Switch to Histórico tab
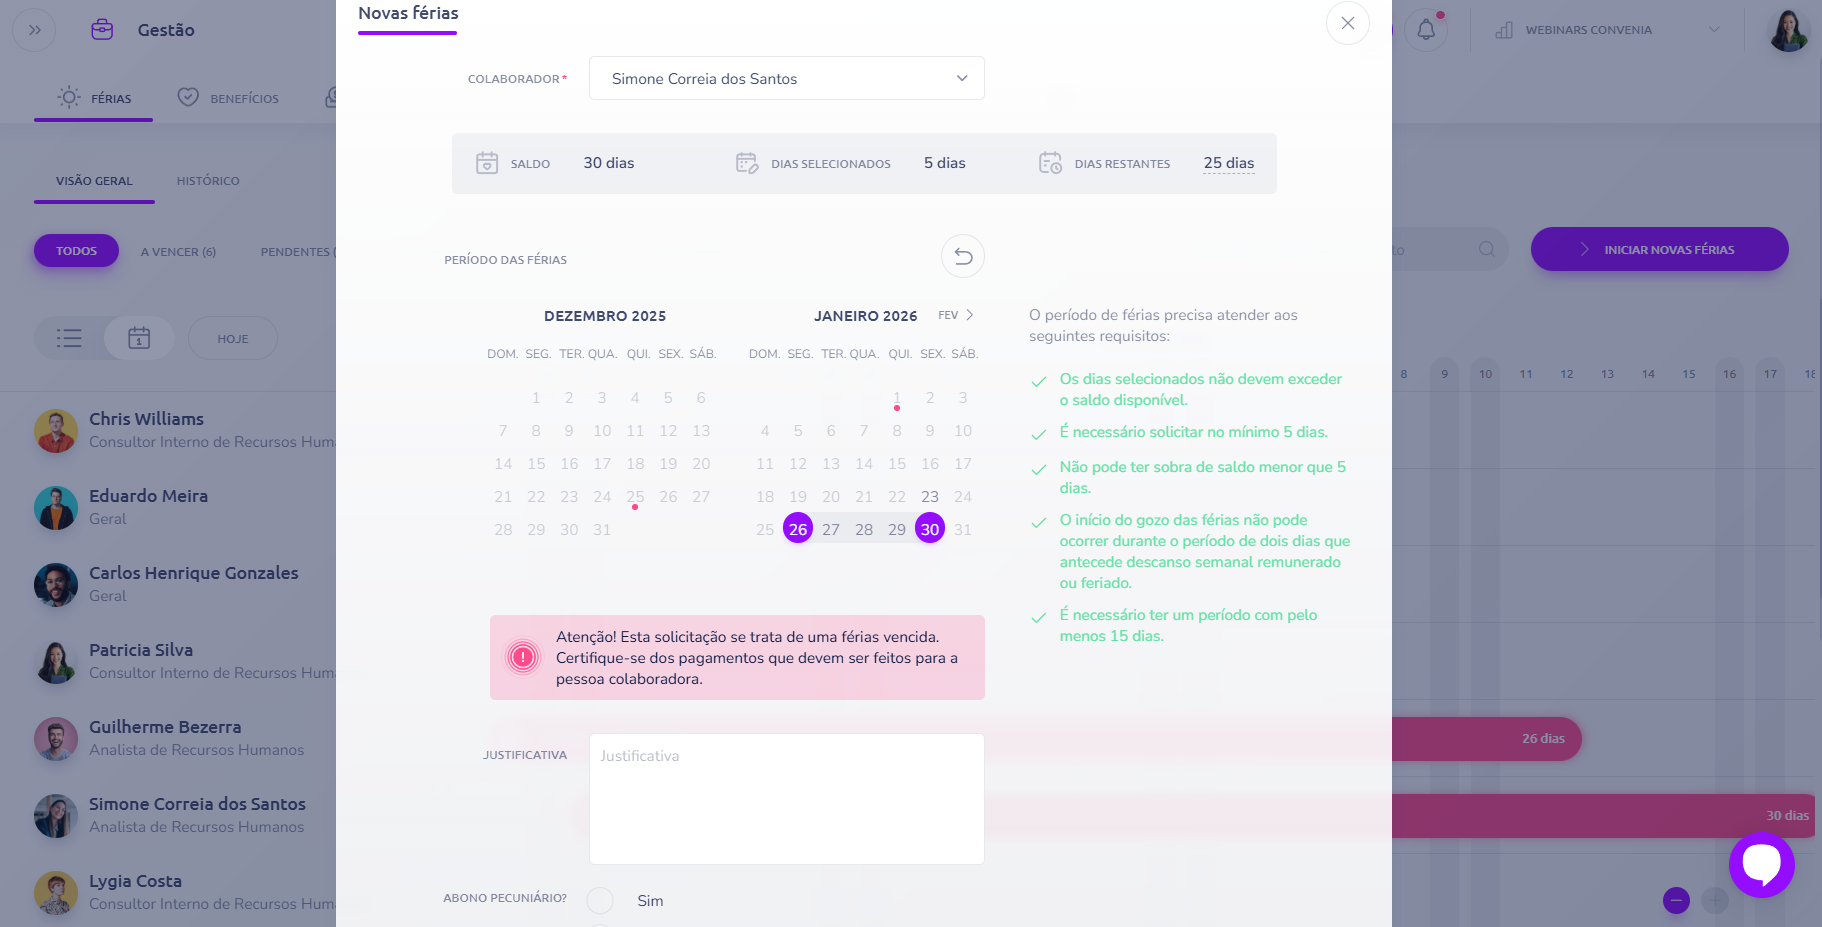Image resolution: width=1822 pixels, height=927 pixels. pos(208,181)
